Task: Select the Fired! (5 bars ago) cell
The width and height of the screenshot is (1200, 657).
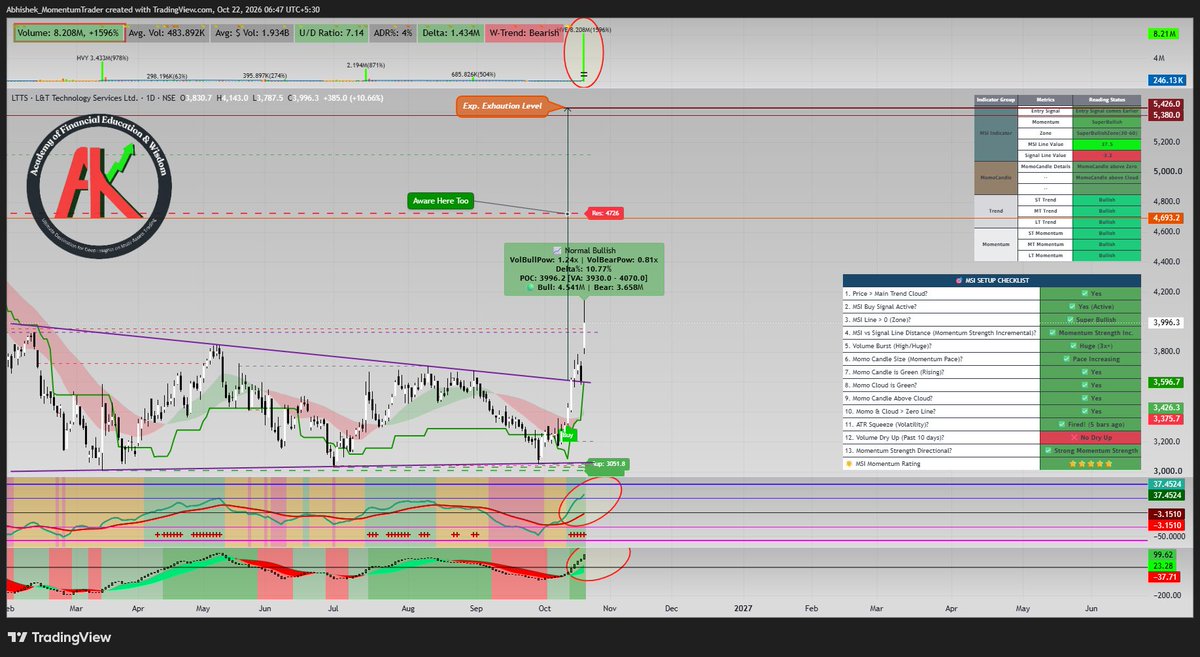Action: [x=1090, y=424]
